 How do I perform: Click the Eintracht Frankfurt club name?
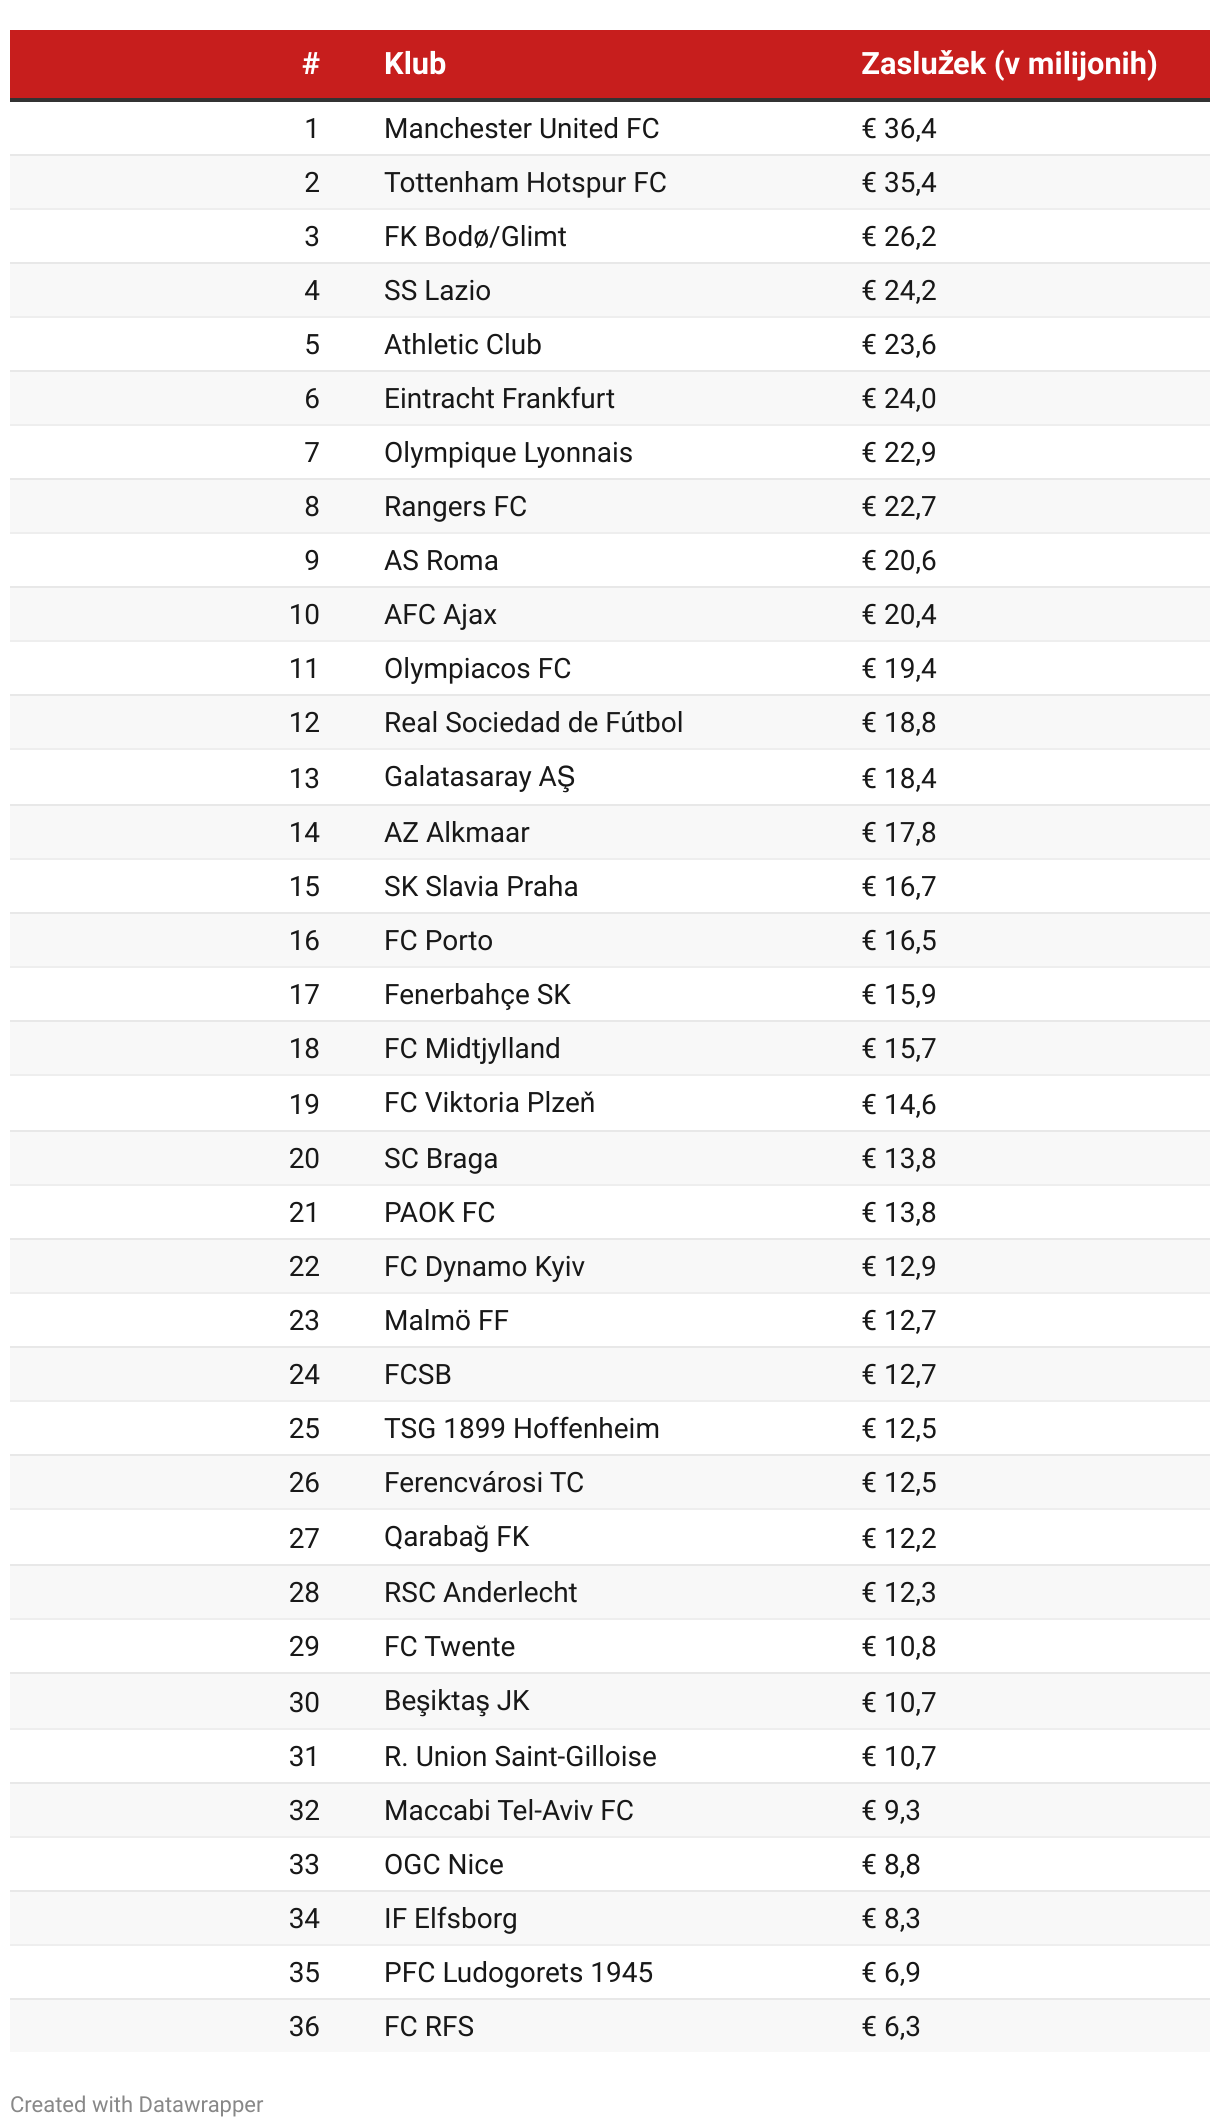(499, 398)
